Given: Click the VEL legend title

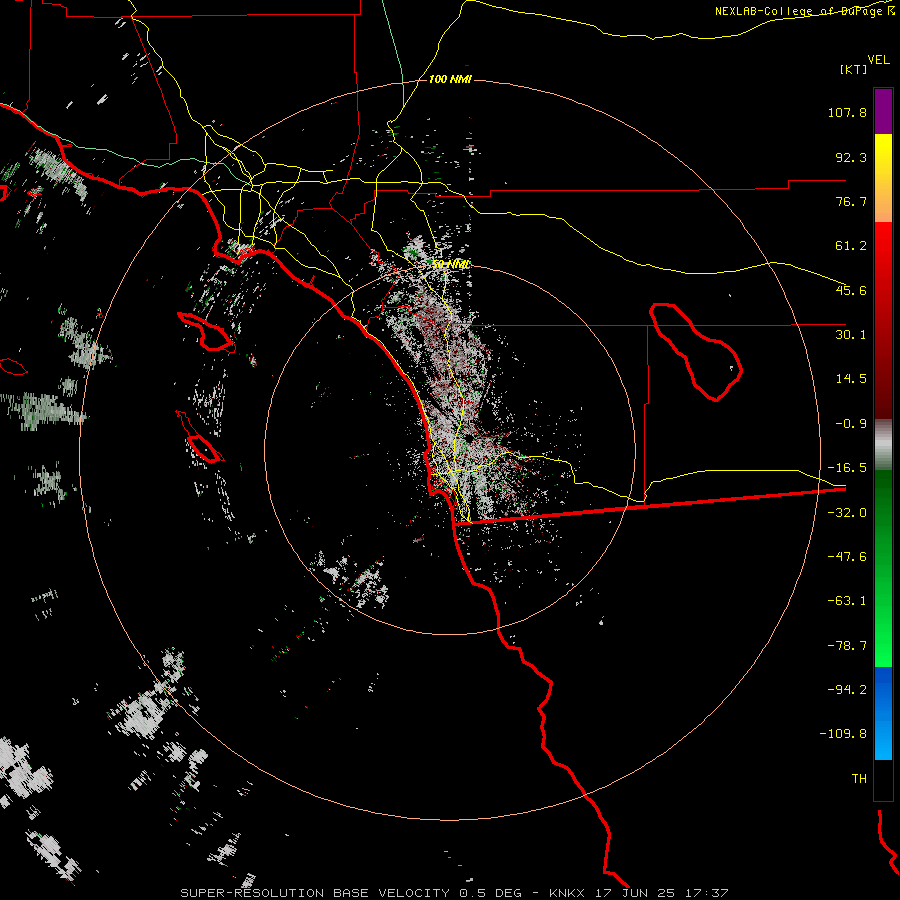Looking at the screenshot, I should coord(878,60).
